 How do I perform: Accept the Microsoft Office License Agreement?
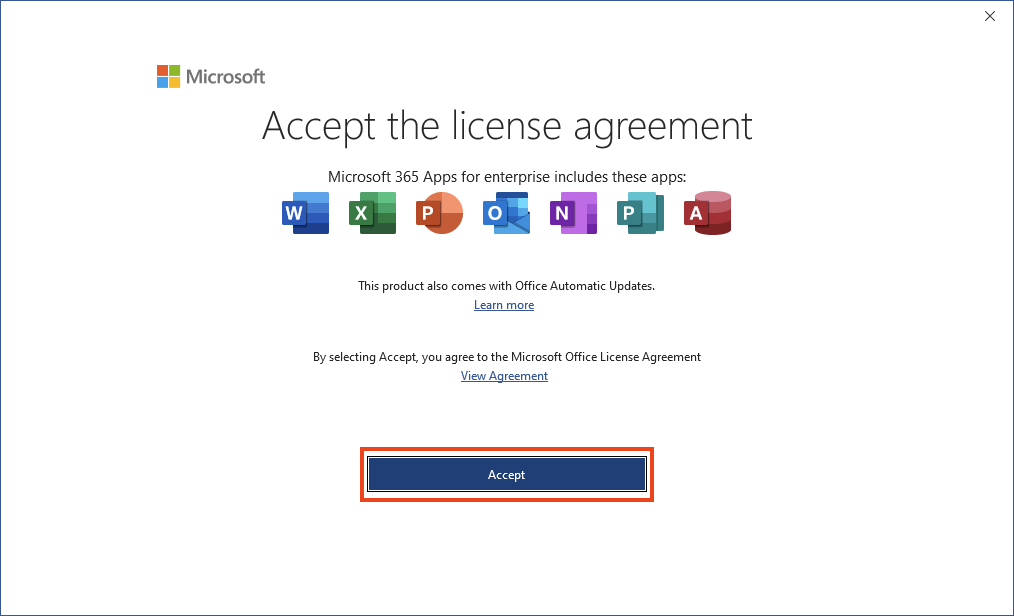tap(506, 474)
